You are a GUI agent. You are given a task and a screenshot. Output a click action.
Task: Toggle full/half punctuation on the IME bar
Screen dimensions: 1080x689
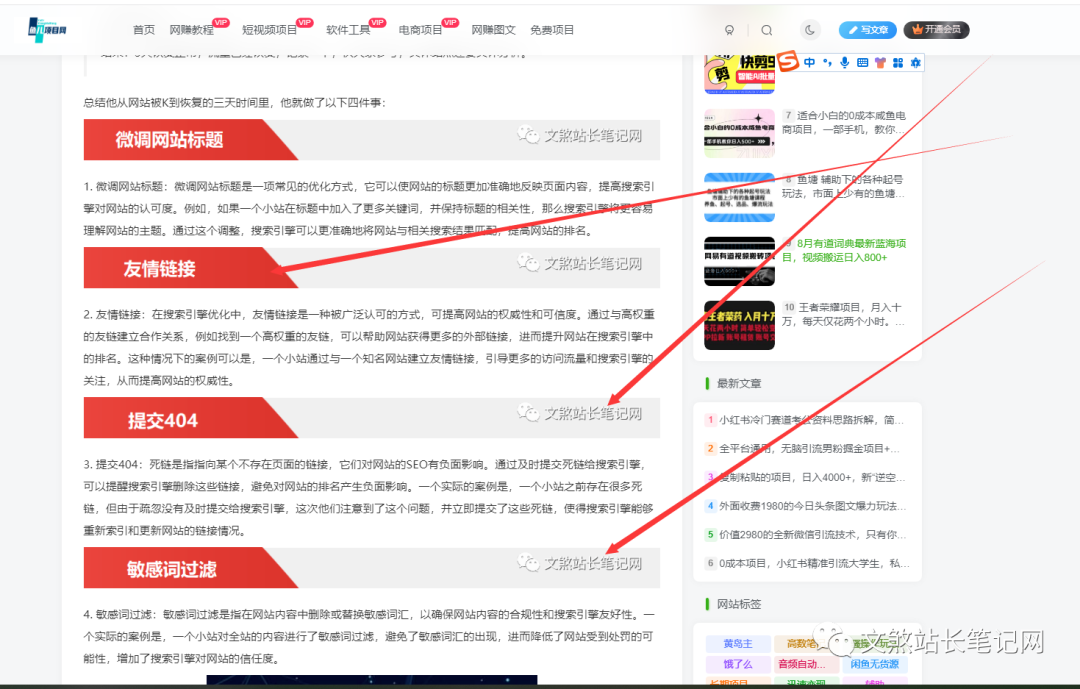click(x=827, y=63)
